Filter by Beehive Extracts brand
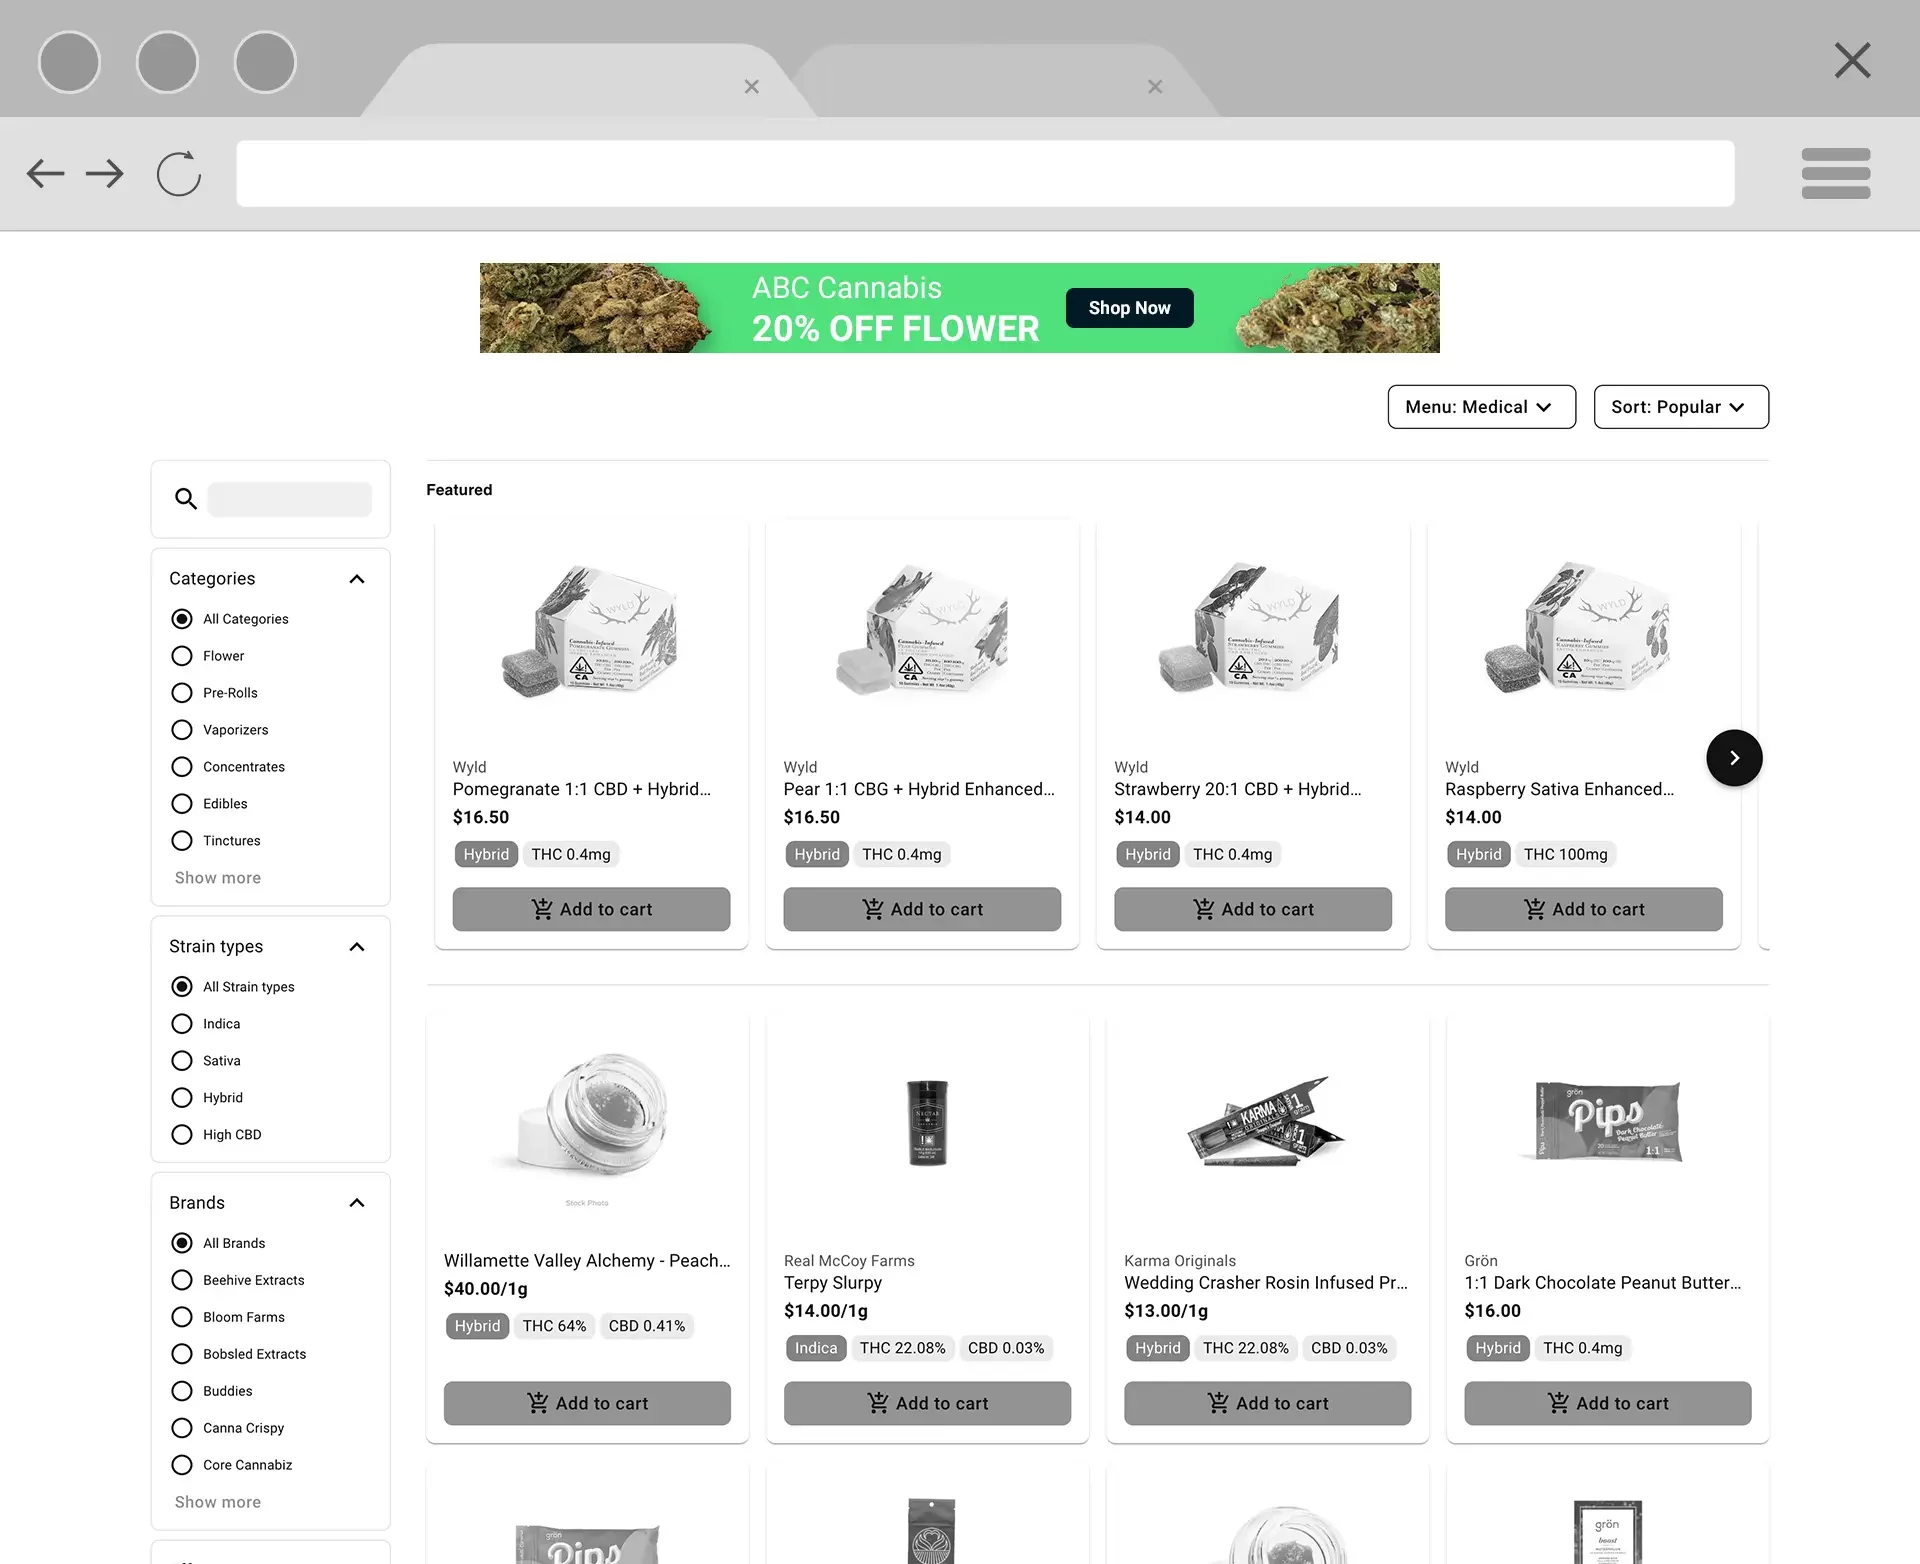The image size is (1920, 1564). coord(182,1280)
